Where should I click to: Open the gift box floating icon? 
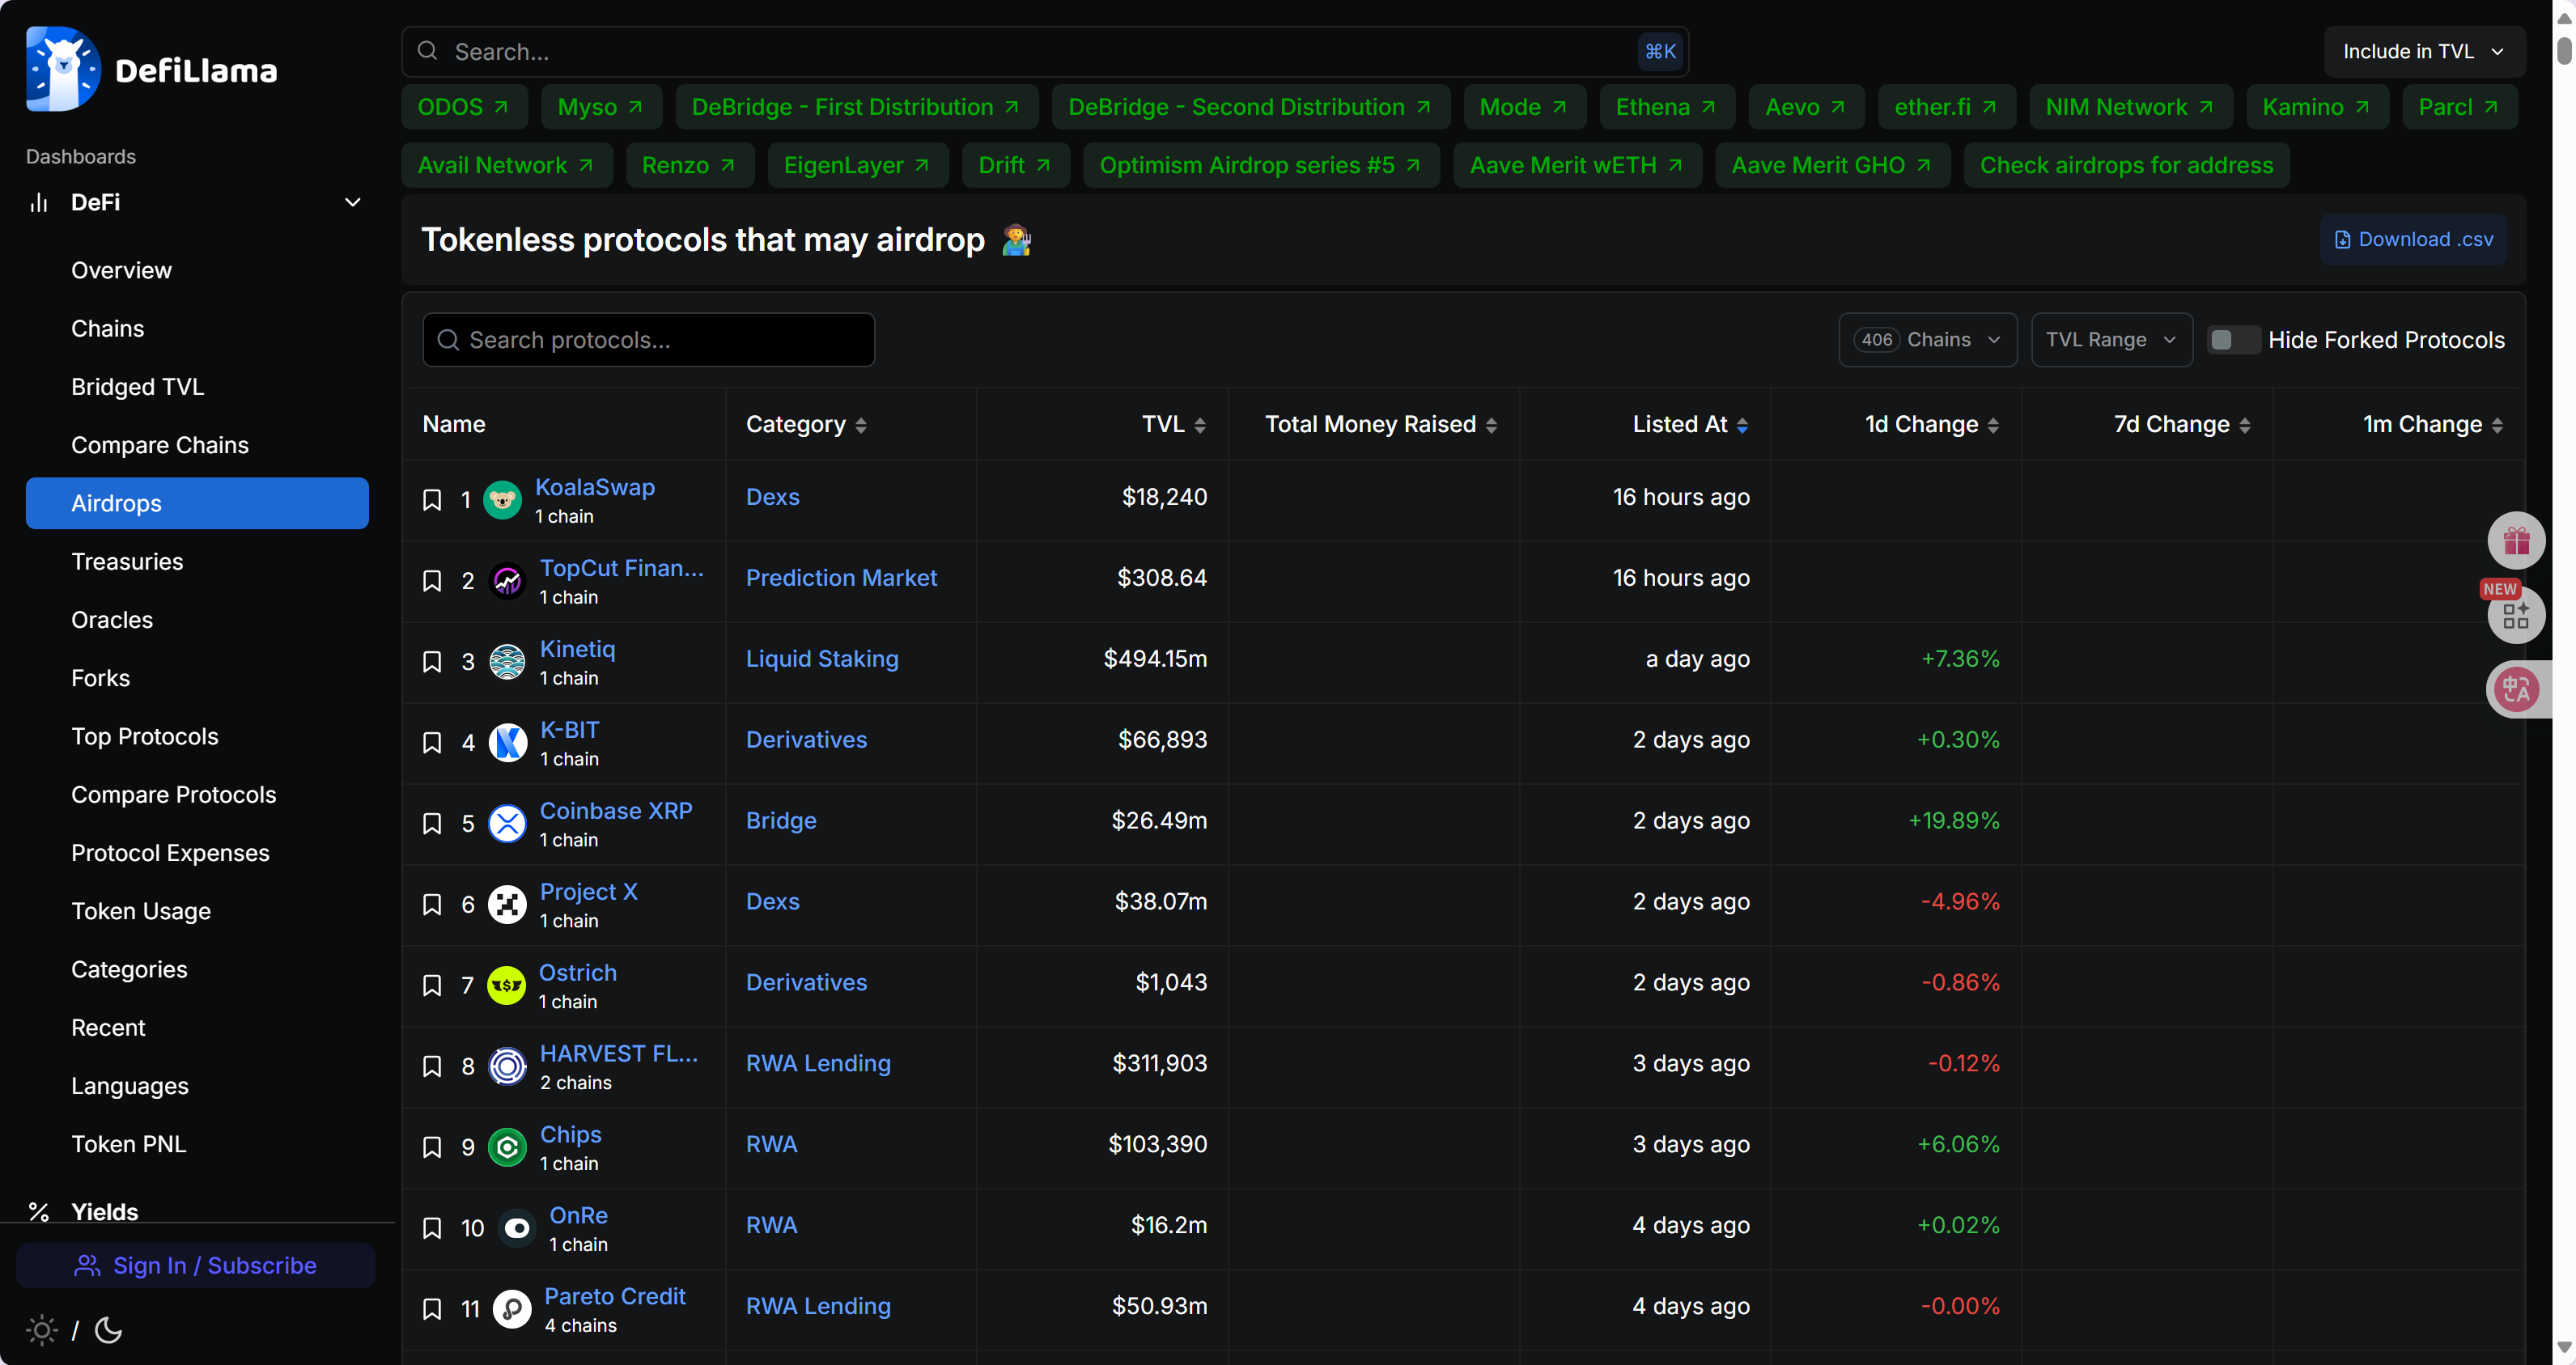(x=2516, y=542)
